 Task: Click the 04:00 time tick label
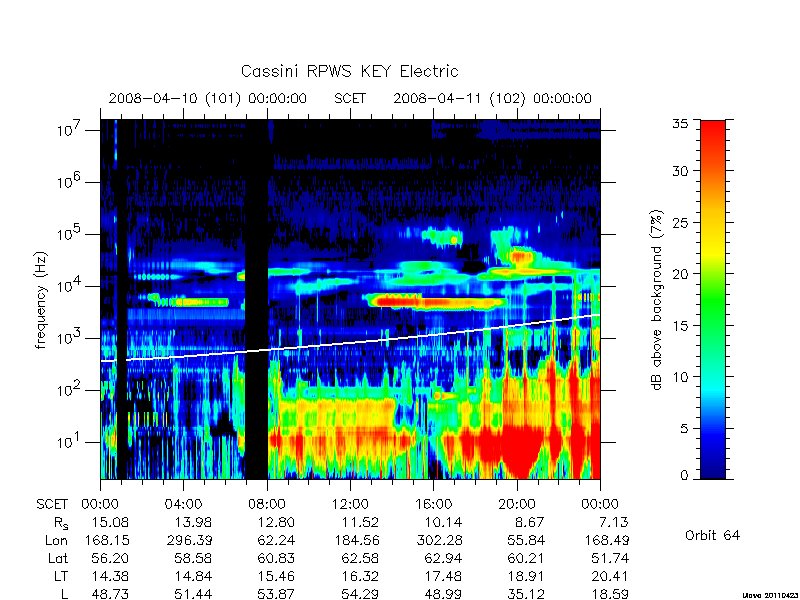coord(184,504)
